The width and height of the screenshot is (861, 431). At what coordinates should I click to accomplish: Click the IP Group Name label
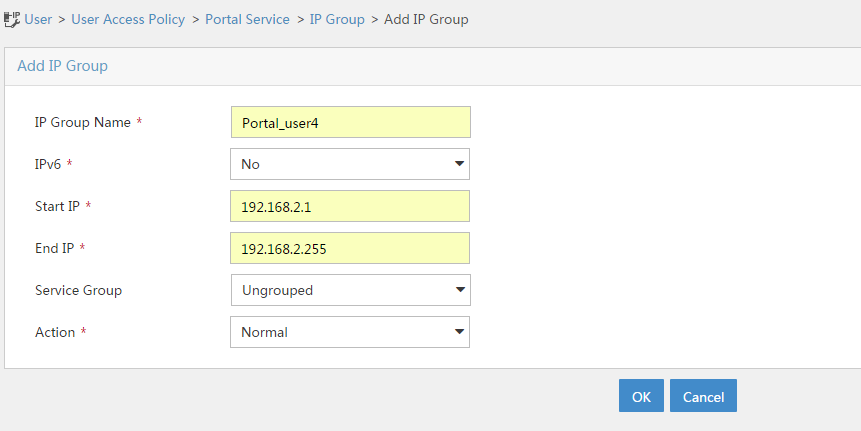tap(82, 122)
